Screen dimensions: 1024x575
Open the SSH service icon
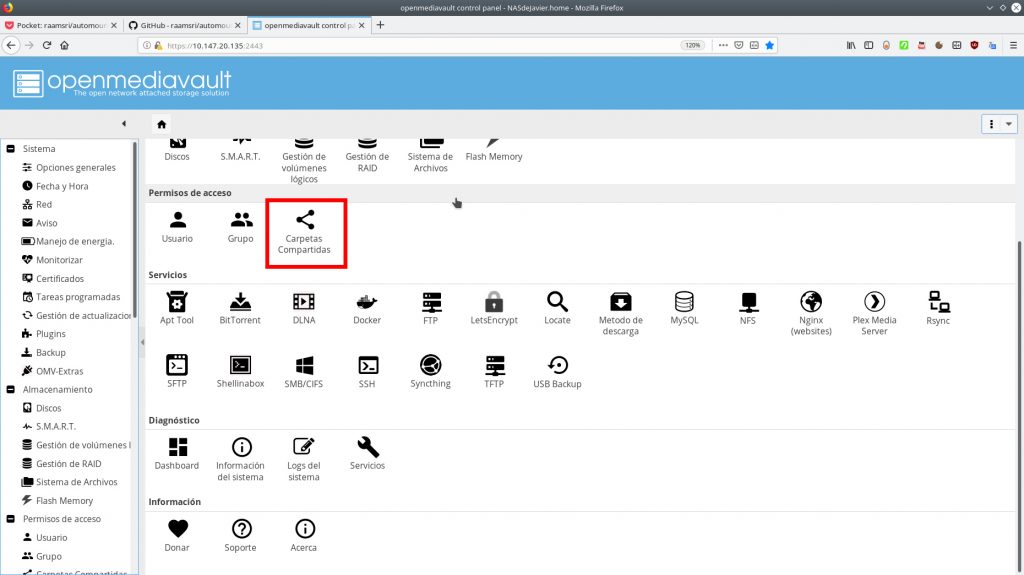(x=367, y=371)
